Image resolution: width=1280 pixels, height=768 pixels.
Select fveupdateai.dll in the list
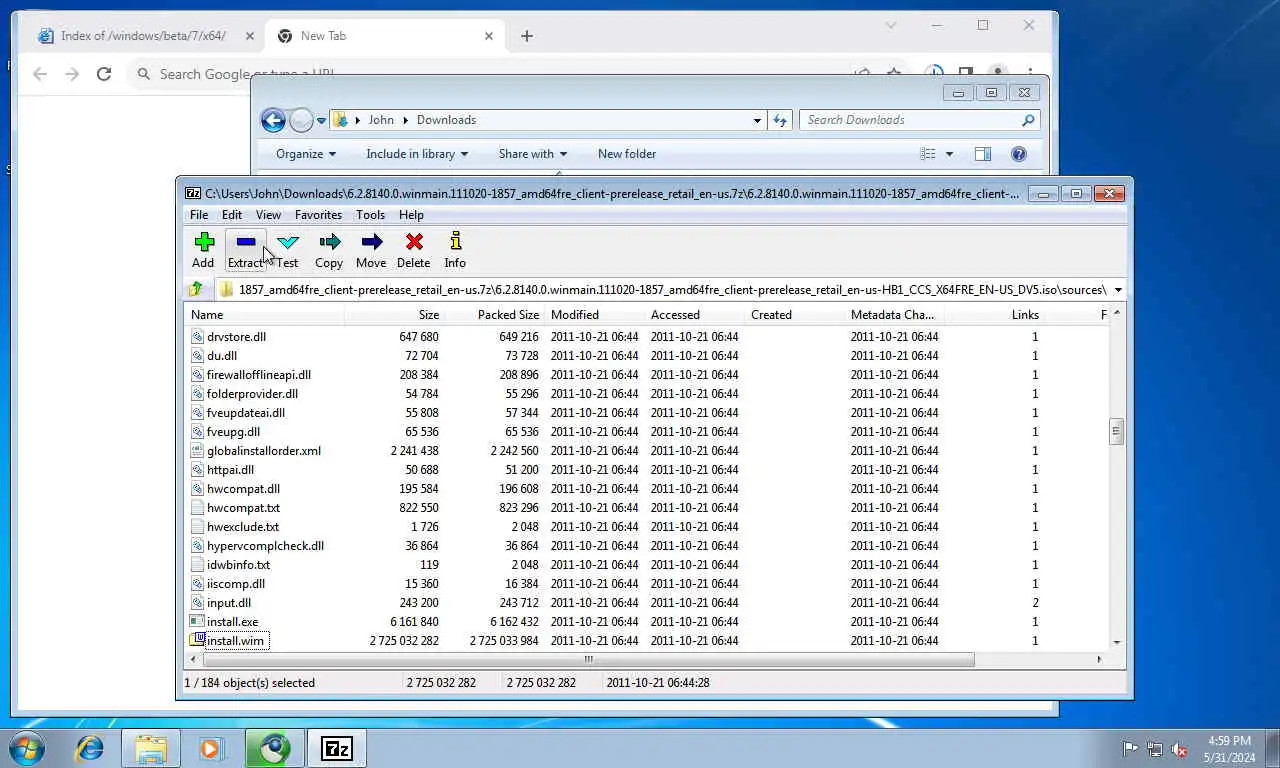(x=246, y=413)
